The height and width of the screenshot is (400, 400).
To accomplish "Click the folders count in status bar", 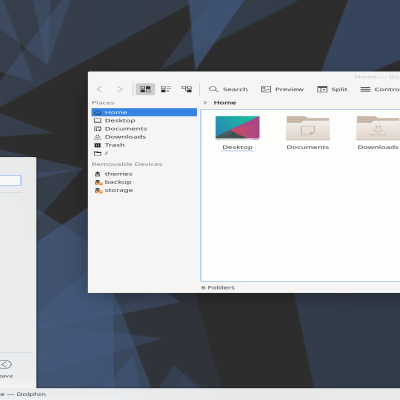I will coord(218,287).
